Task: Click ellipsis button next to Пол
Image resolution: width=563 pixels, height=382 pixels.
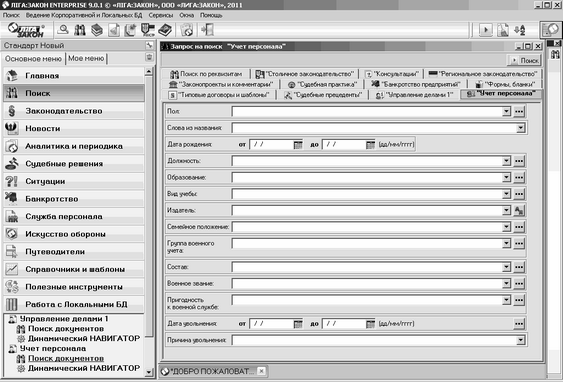Action: [x=519, y=111]
